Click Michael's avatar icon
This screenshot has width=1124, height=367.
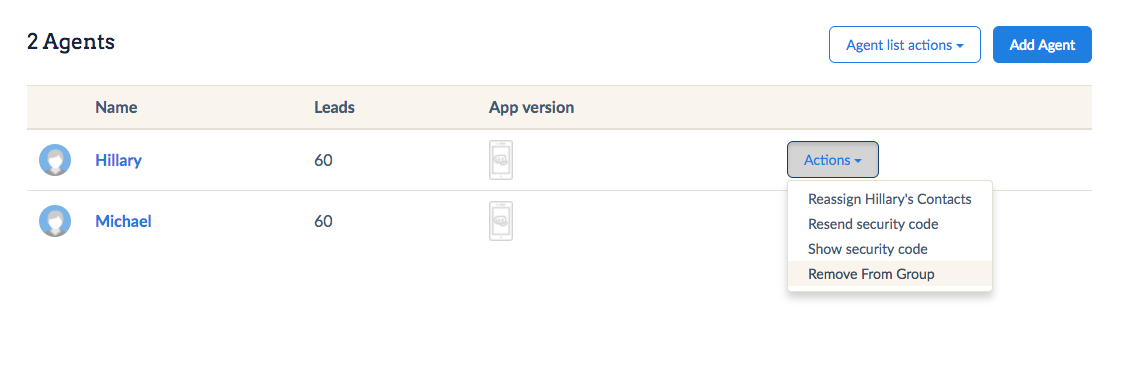point(54,221)
